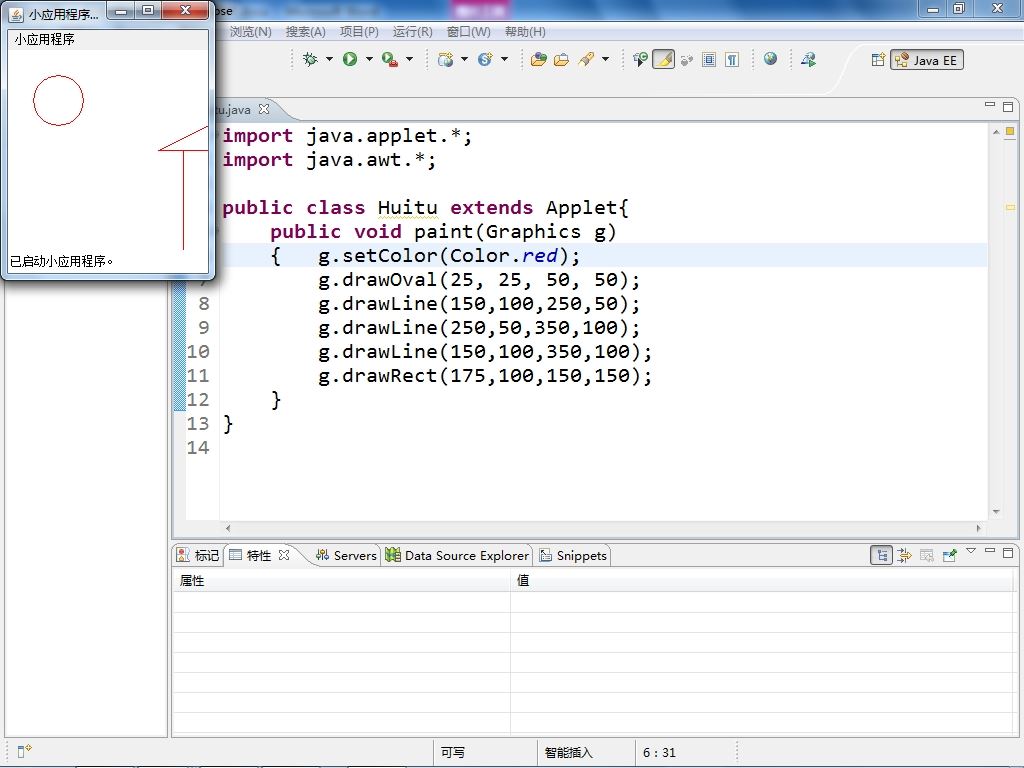
Task: Click the Open Task folder icon
Action: pyautogui.click(x=561, y=59)
